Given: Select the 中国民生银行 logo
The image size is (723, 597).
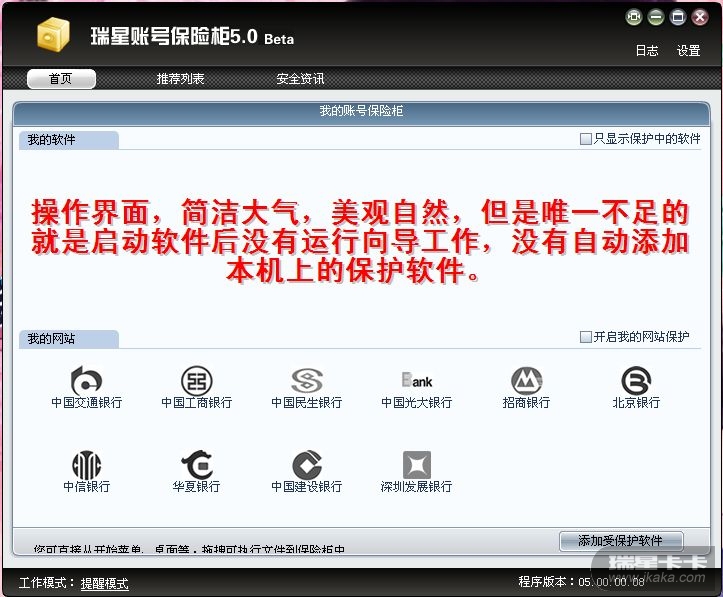Looking at the screenshot, I should [x=307, y=381].
